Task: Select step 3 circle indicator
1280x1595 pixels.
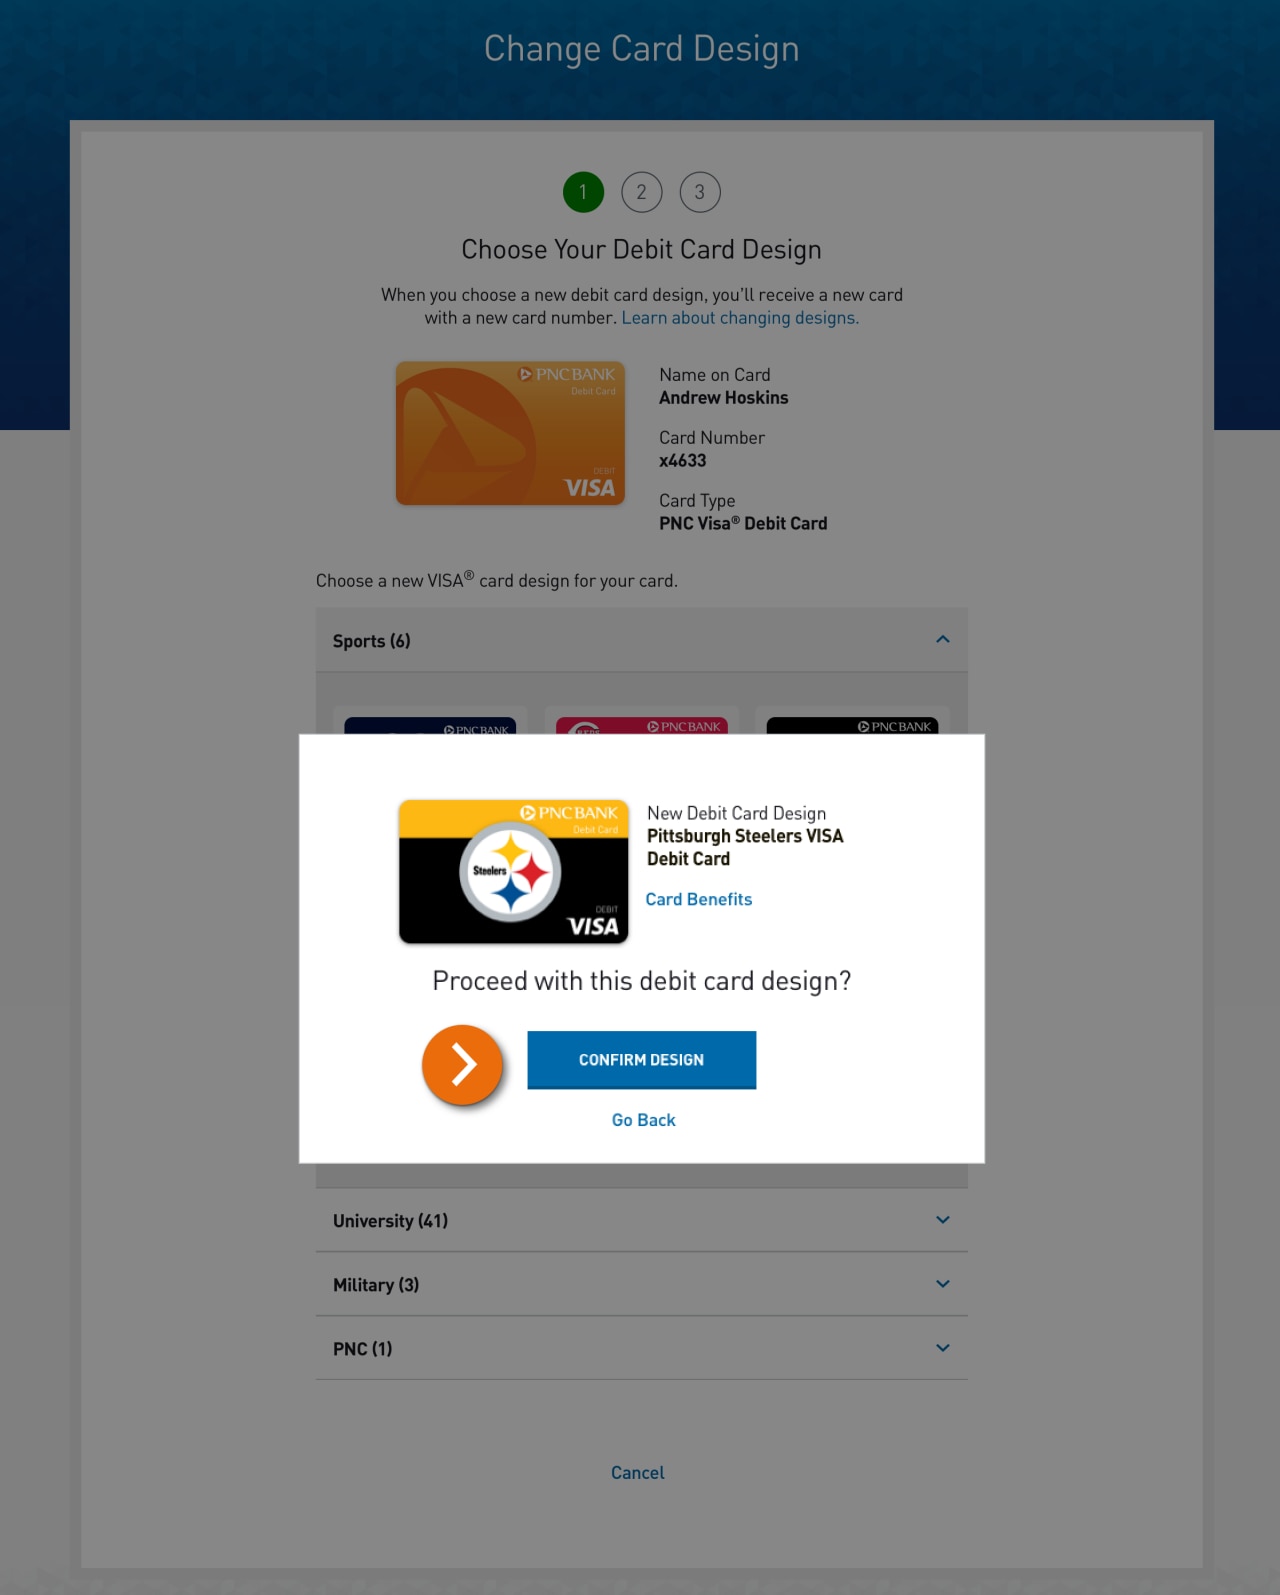Action: point(700,192)
